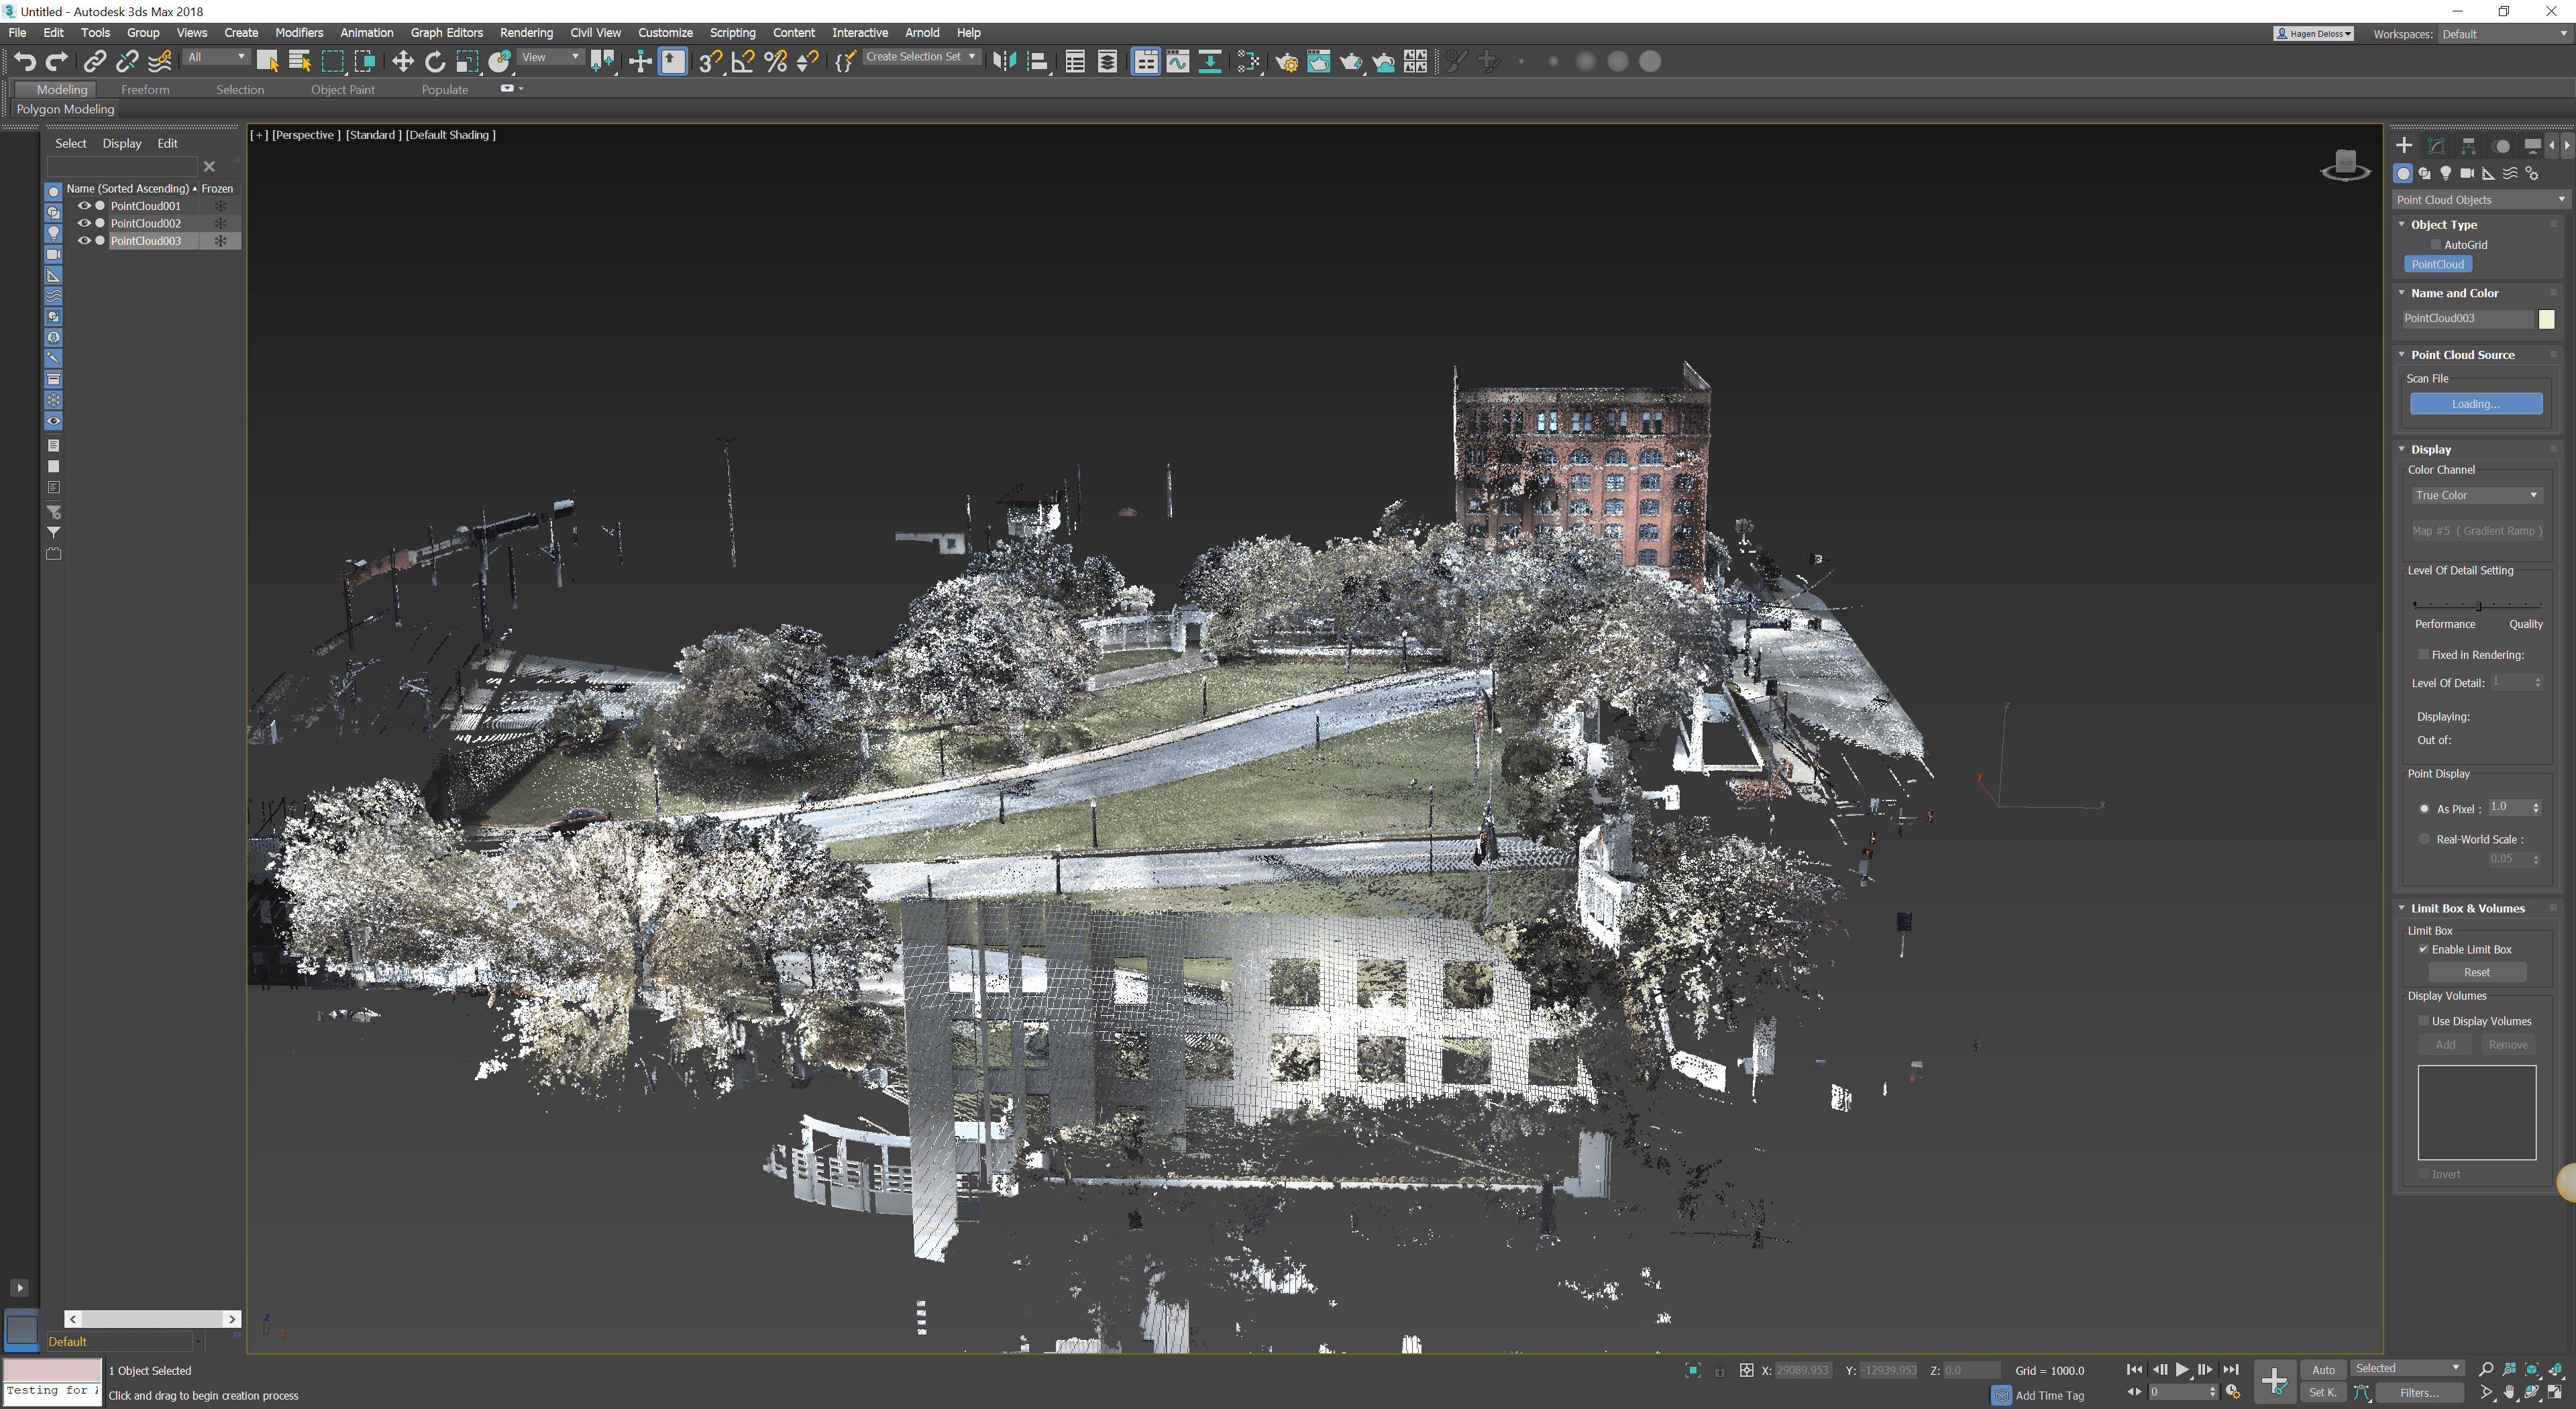Click Play Animation button
This screenshot has width=2576, height=1409.
pos(2182,1369)
